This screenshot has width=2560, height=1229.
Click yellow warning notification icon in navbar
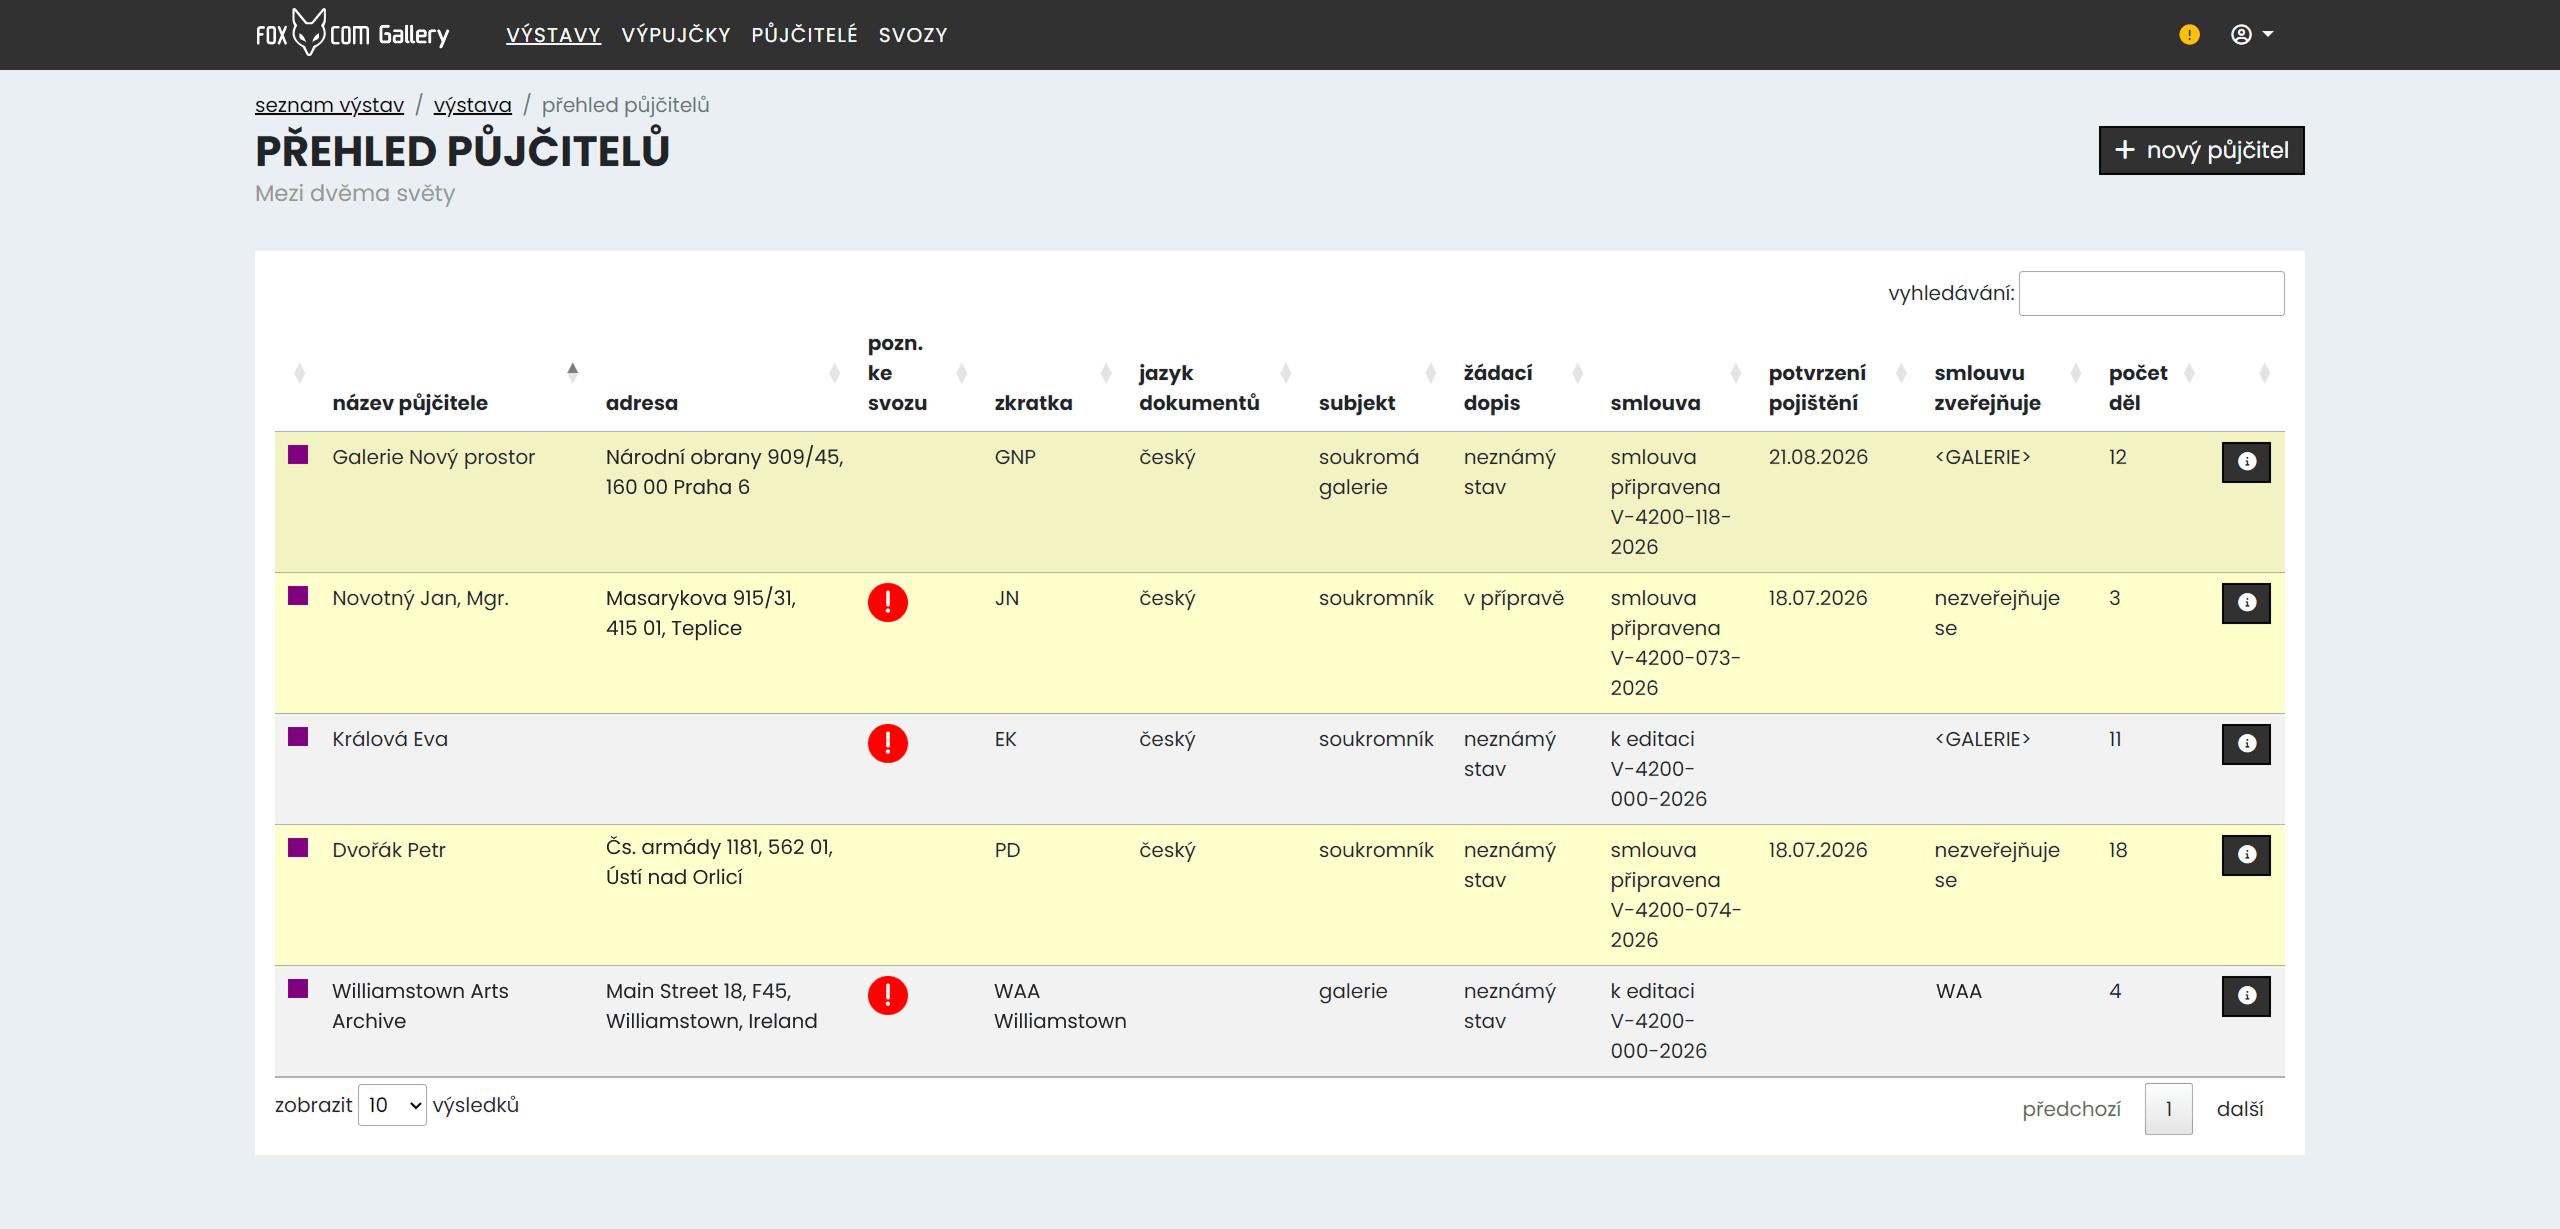click(x=2189, y=35)
